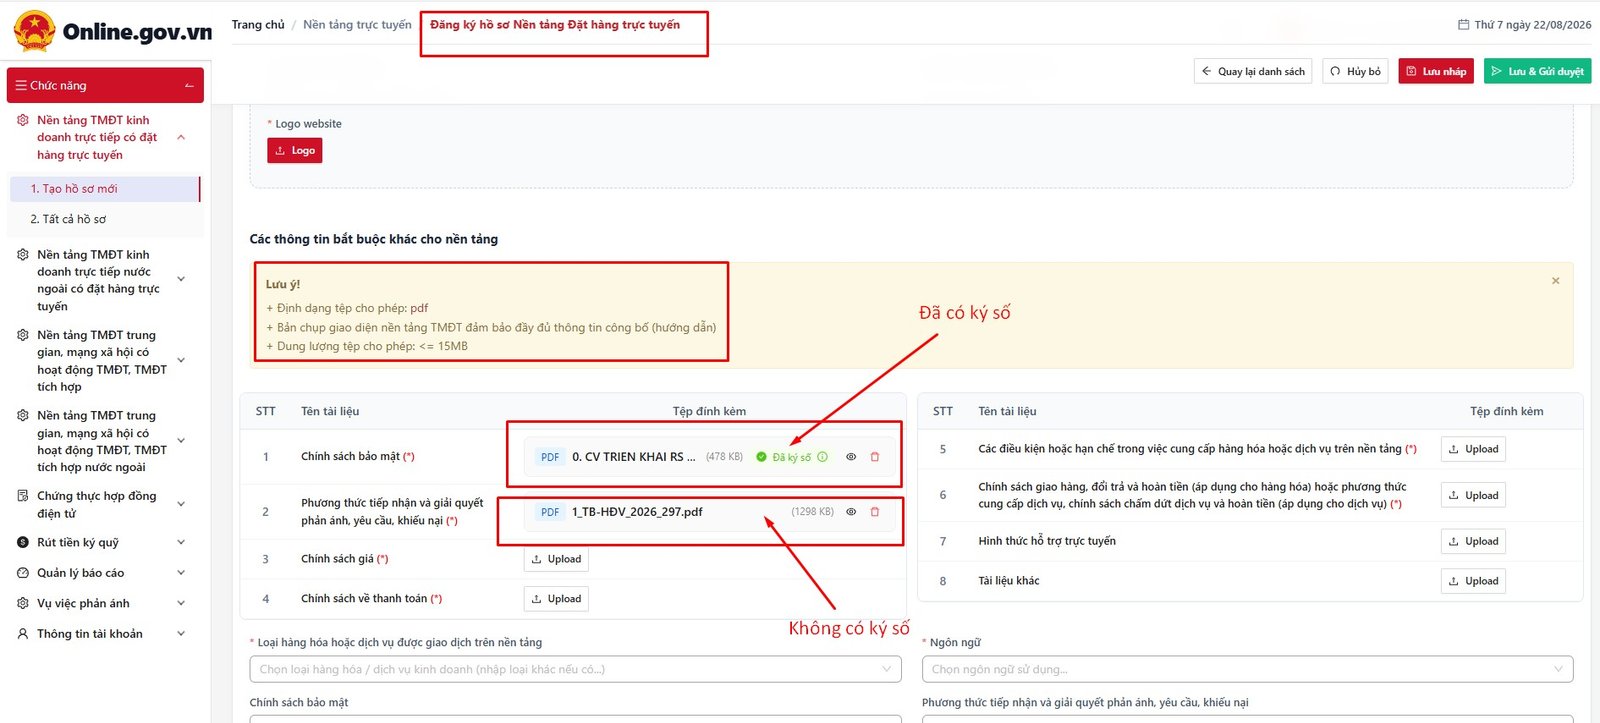Expand the Rút tiền ký quỹ menu

click(181, 543)
